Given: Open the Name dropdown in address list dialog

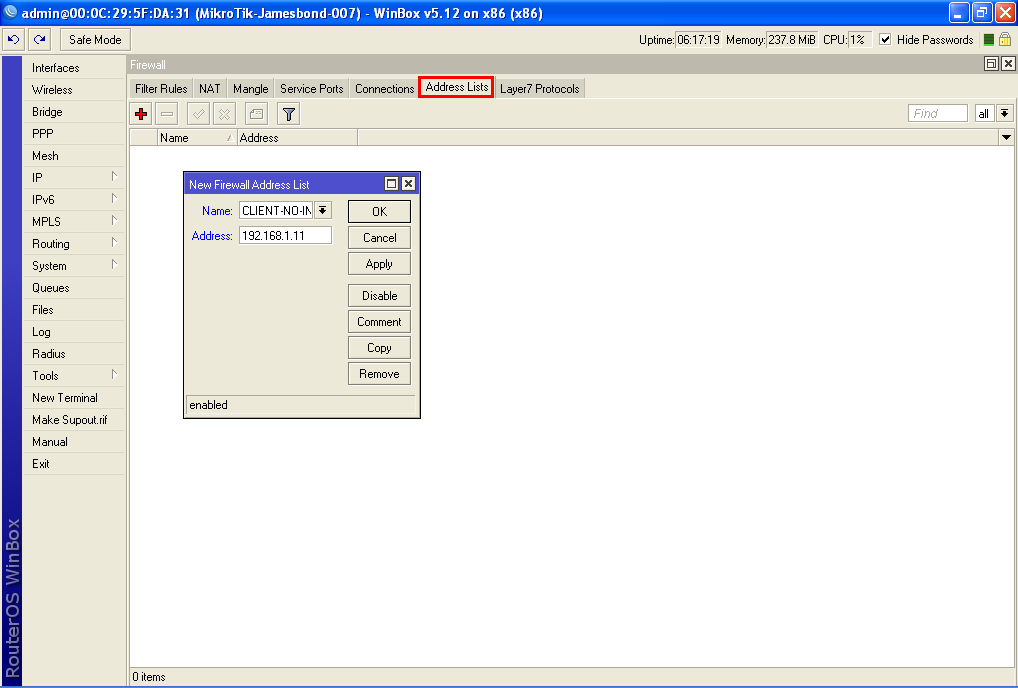Looking at the screenshot, I should tap(323, 210).
